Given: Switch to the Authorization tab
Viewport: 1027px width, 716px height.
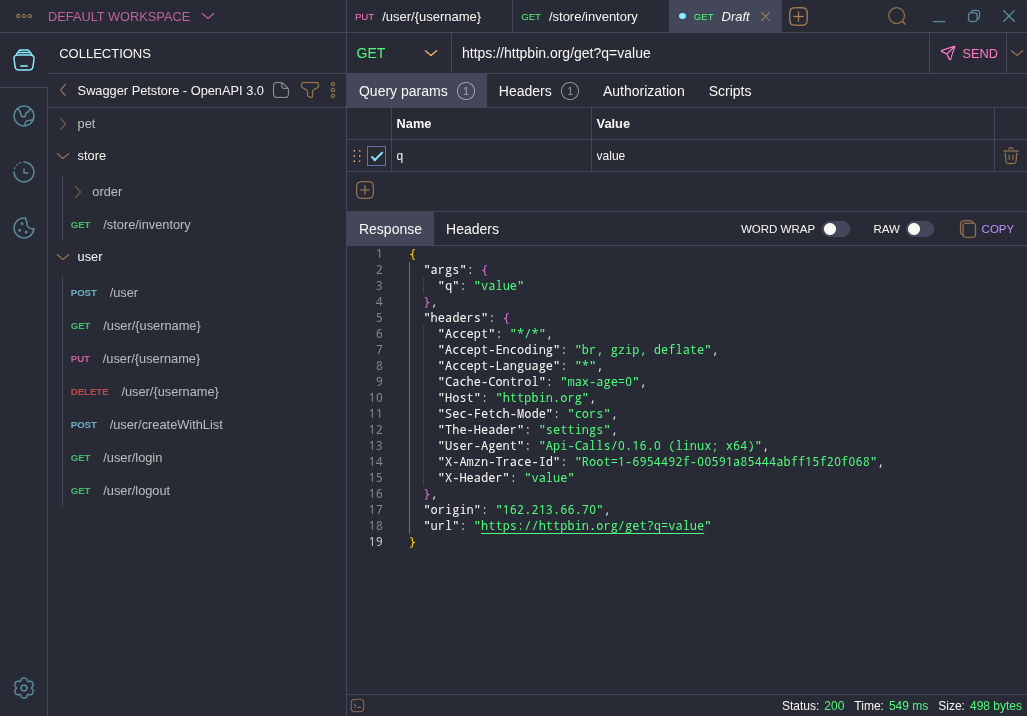Looking at the screenshot, I should pos(643,91).
